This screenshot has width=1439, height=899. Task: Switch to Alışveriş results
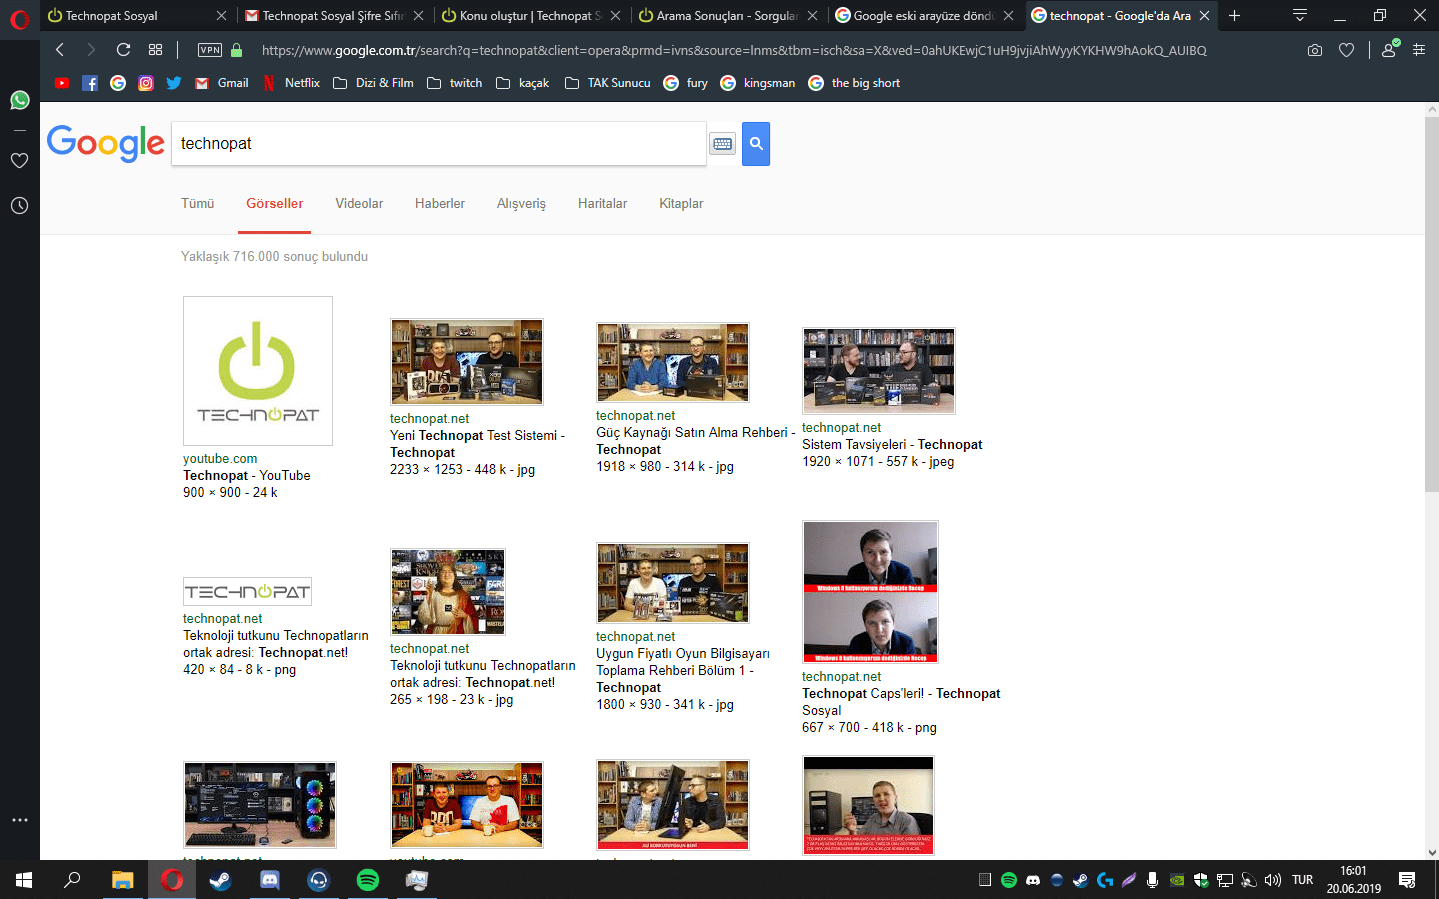click(x=521, y=204)
